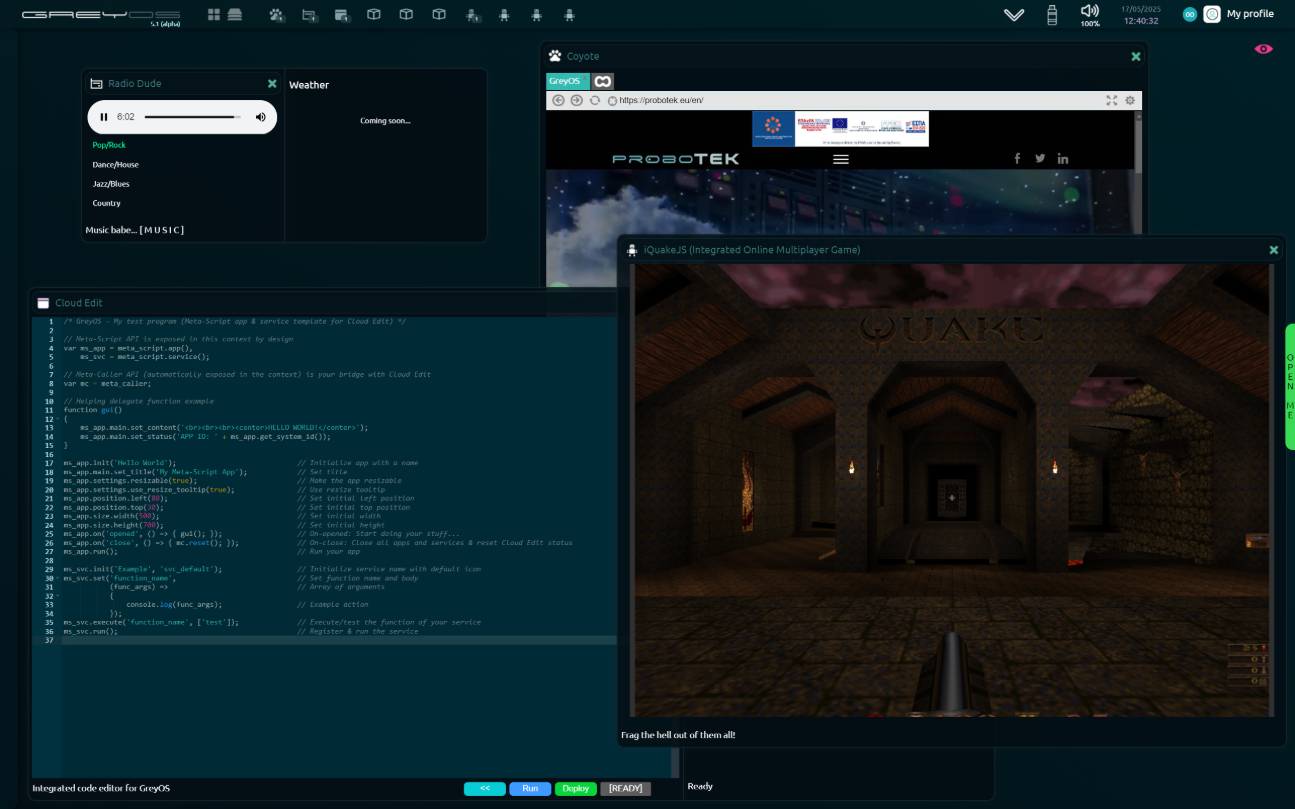Open the Probotek hamburger menu
Viewport: 1295px width, 809px height.
click(x=841, y=159)
